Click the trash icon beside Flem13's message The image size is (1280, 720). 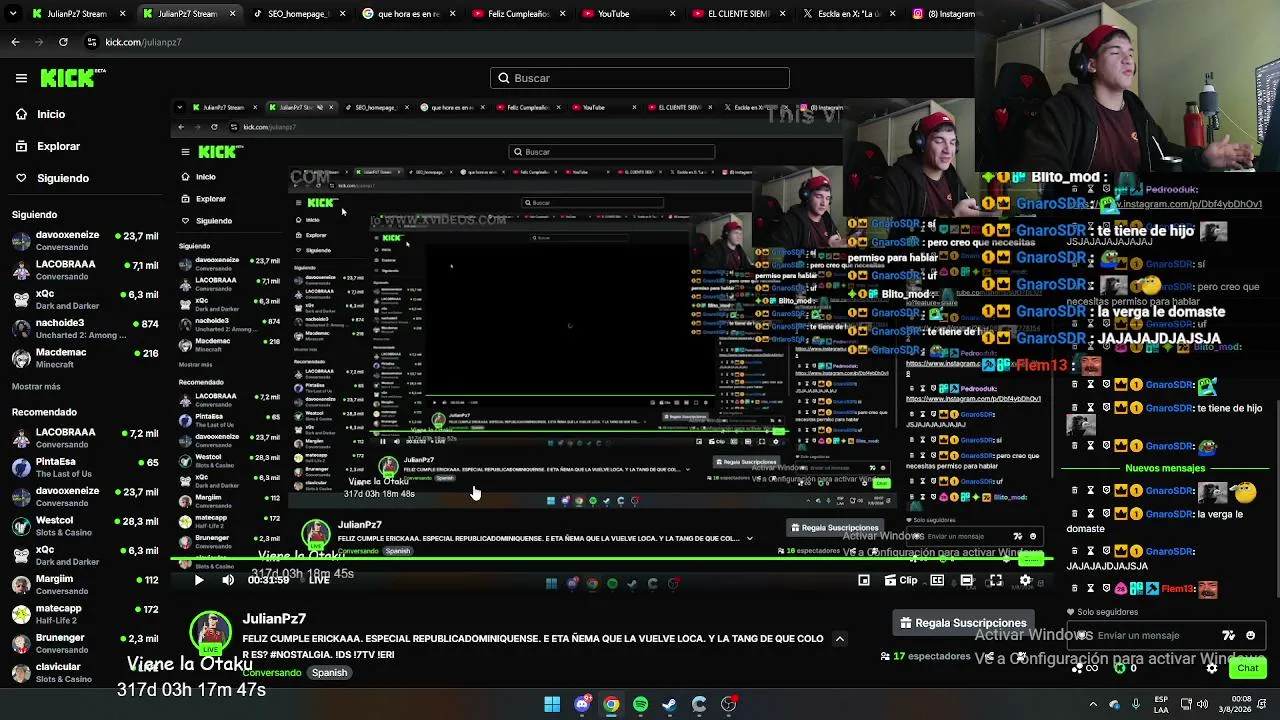pos(1074,589)
